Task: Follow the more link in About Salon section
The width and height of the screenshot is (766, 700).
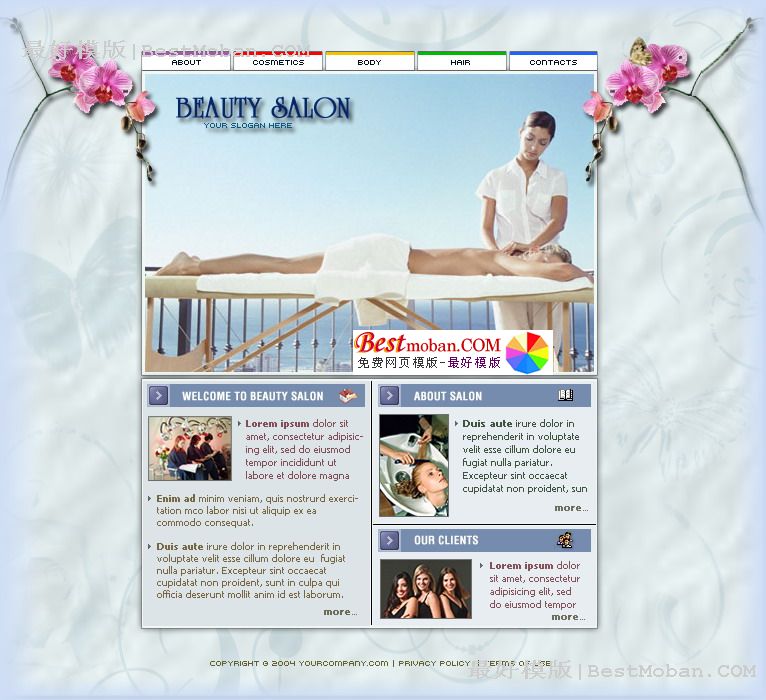Action: 571,508
